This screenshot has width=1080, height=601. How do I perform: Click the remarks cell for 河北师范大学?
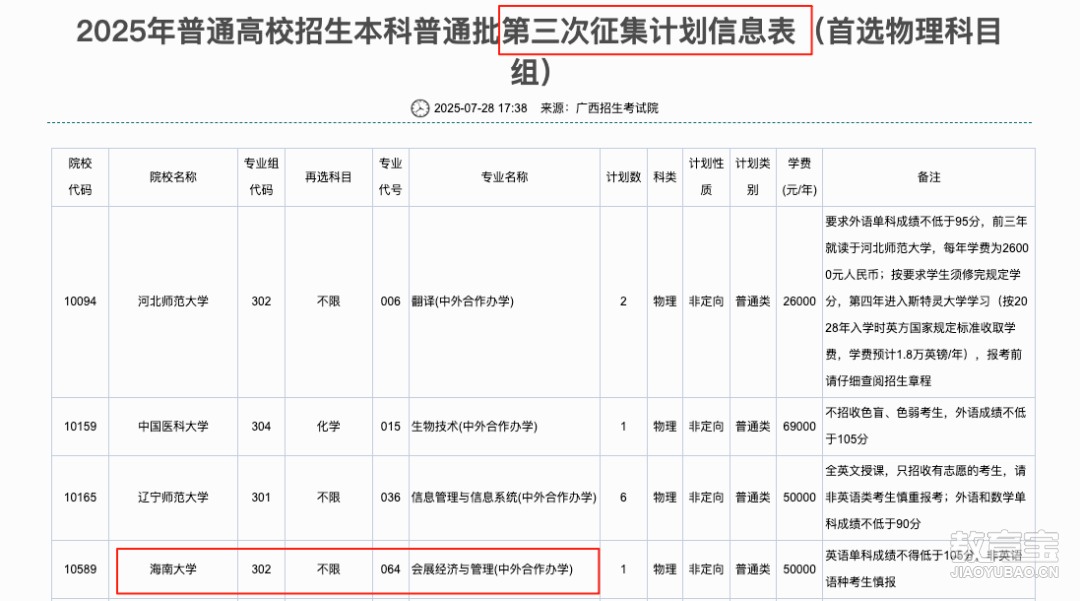point(928,302)
